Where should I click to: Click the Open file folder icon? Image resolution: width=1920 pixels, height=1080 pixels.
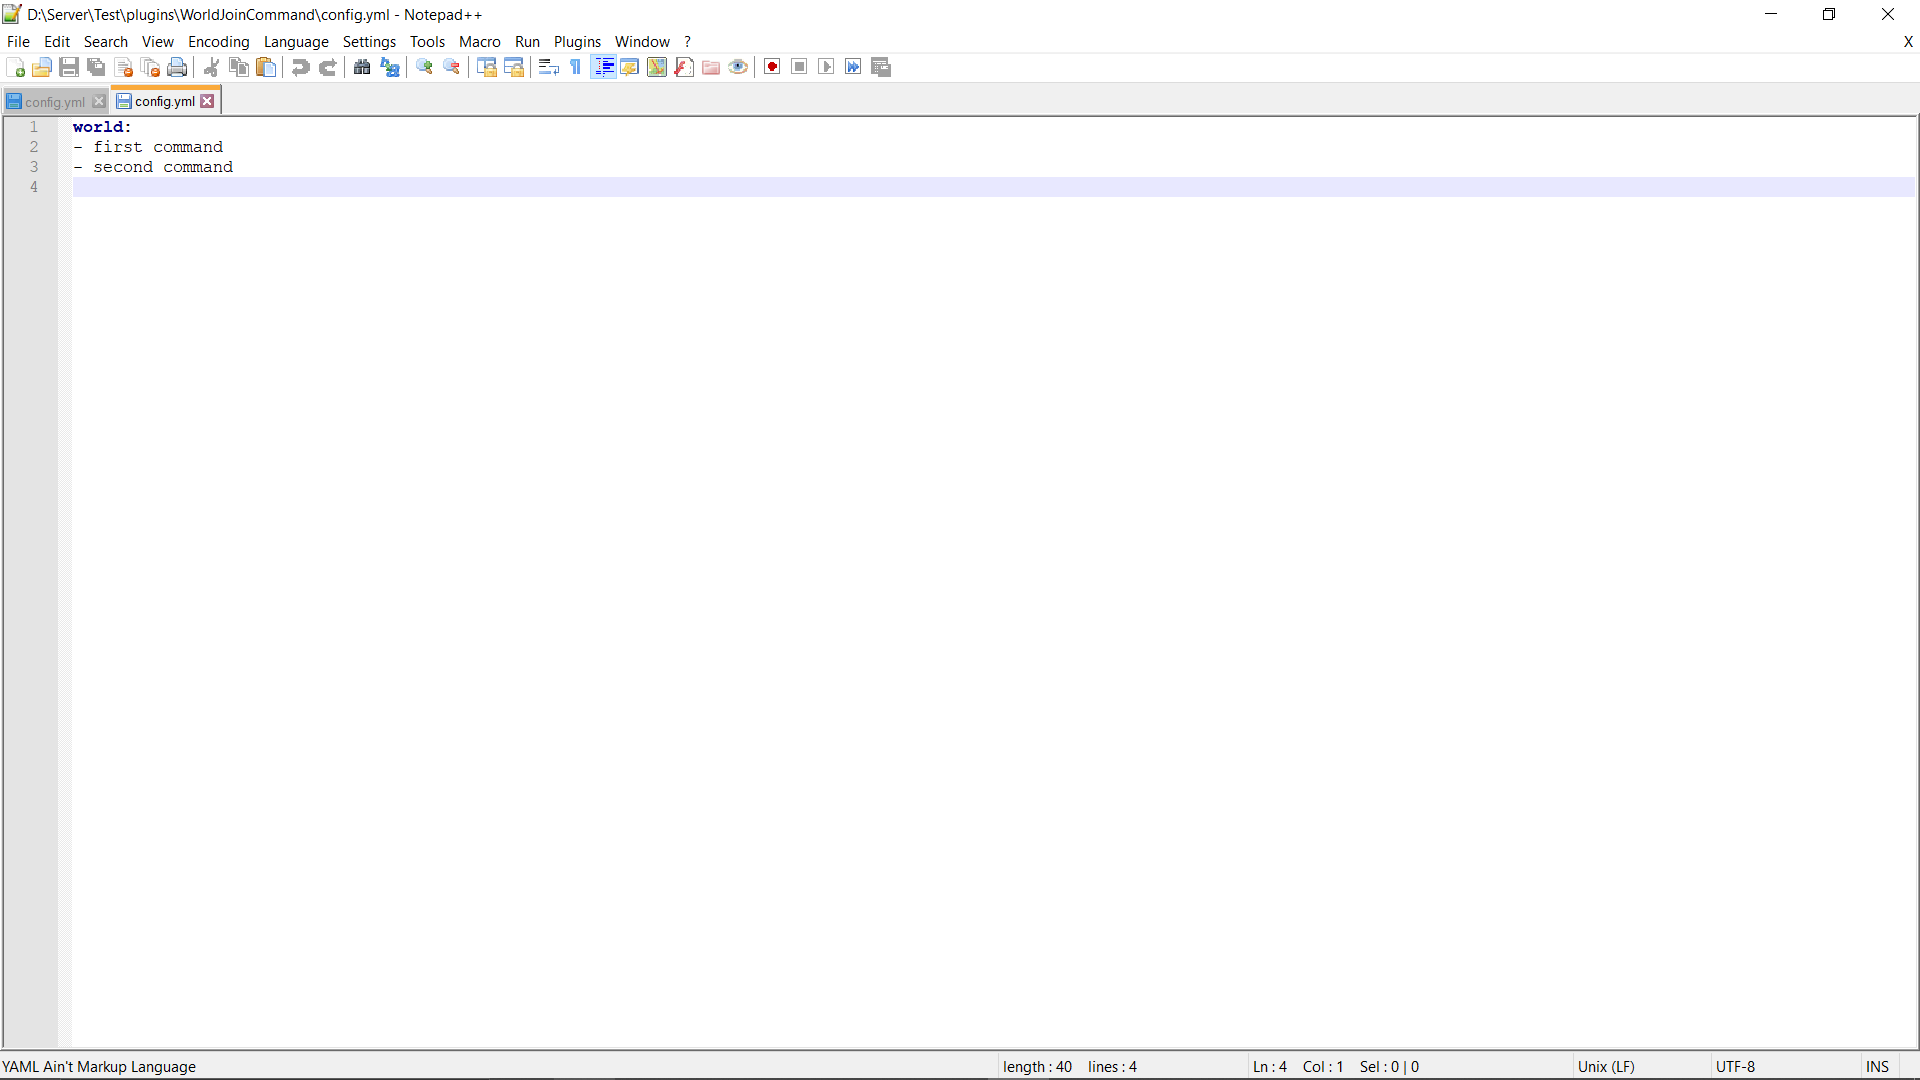(42, 67)
